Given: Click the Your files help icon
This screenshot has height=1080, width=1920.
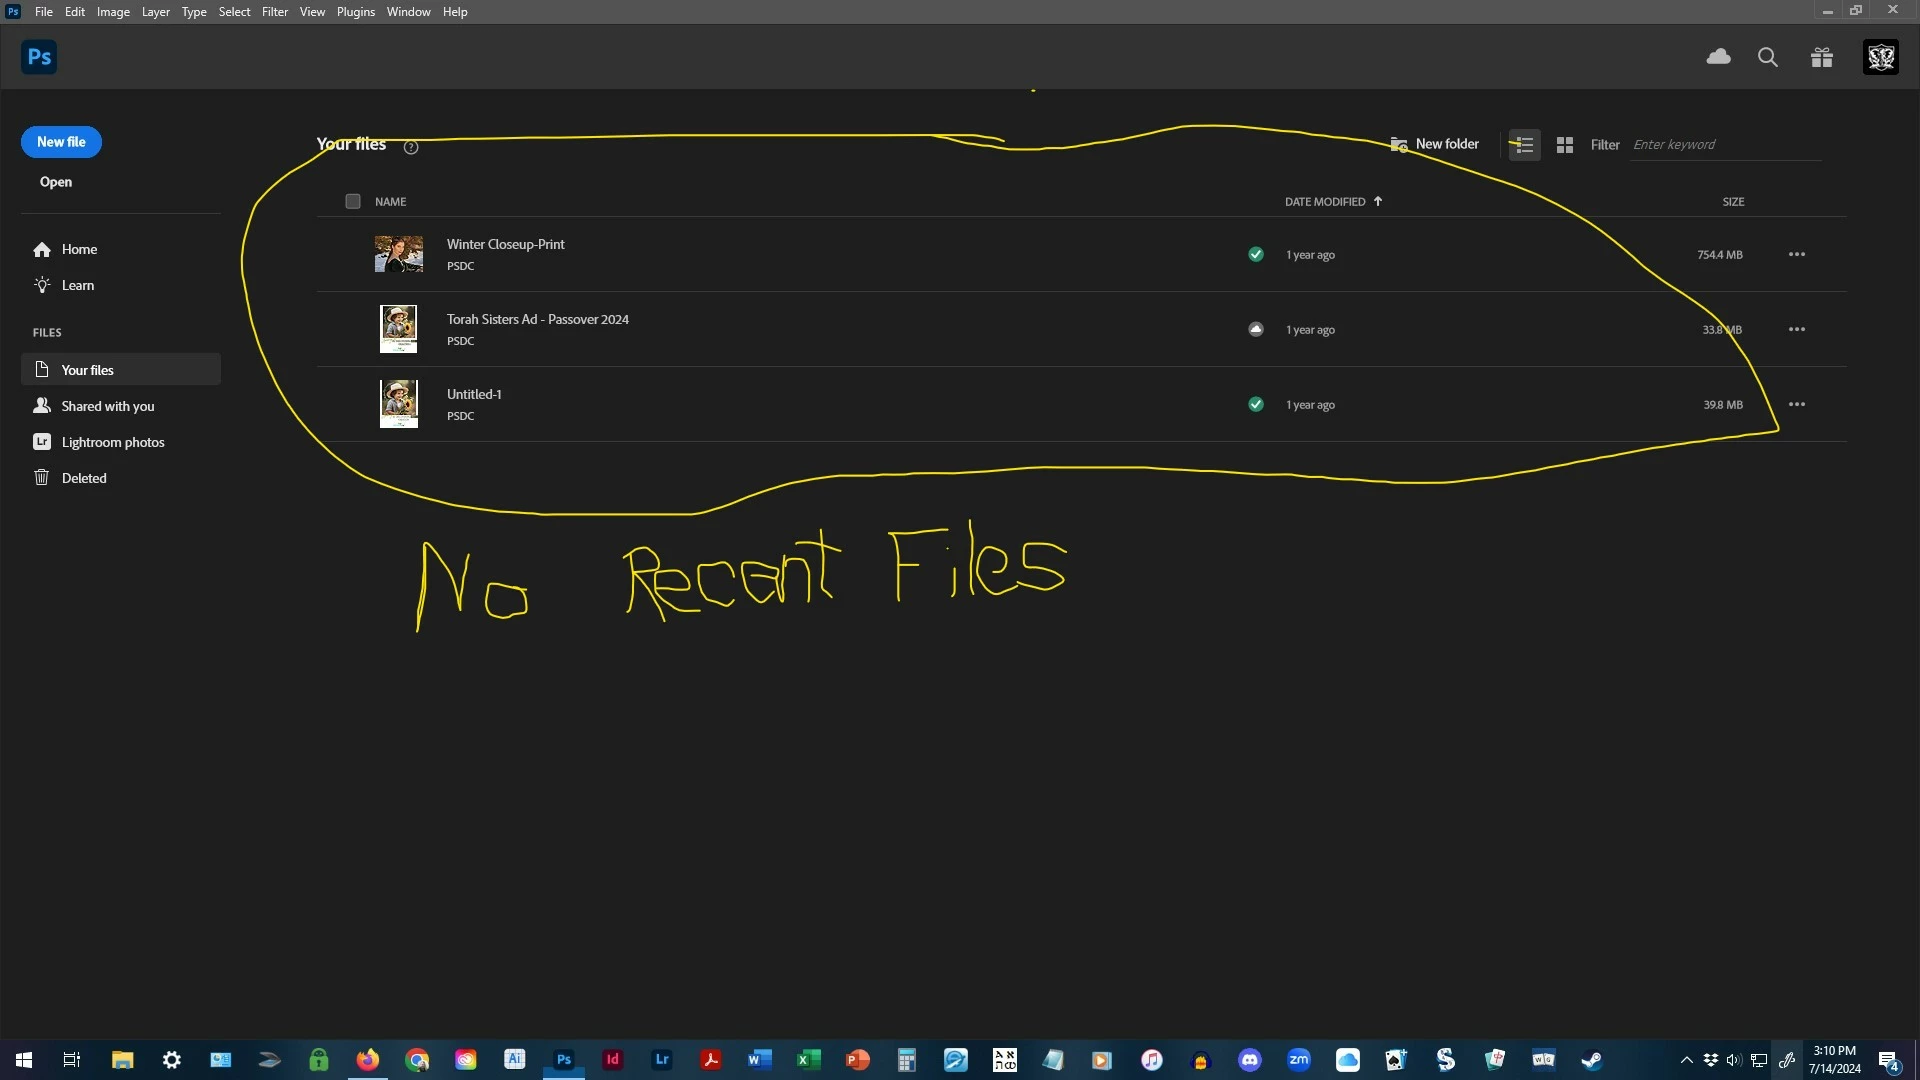Looking at the screenshot, I should click(x=410, y=147).
